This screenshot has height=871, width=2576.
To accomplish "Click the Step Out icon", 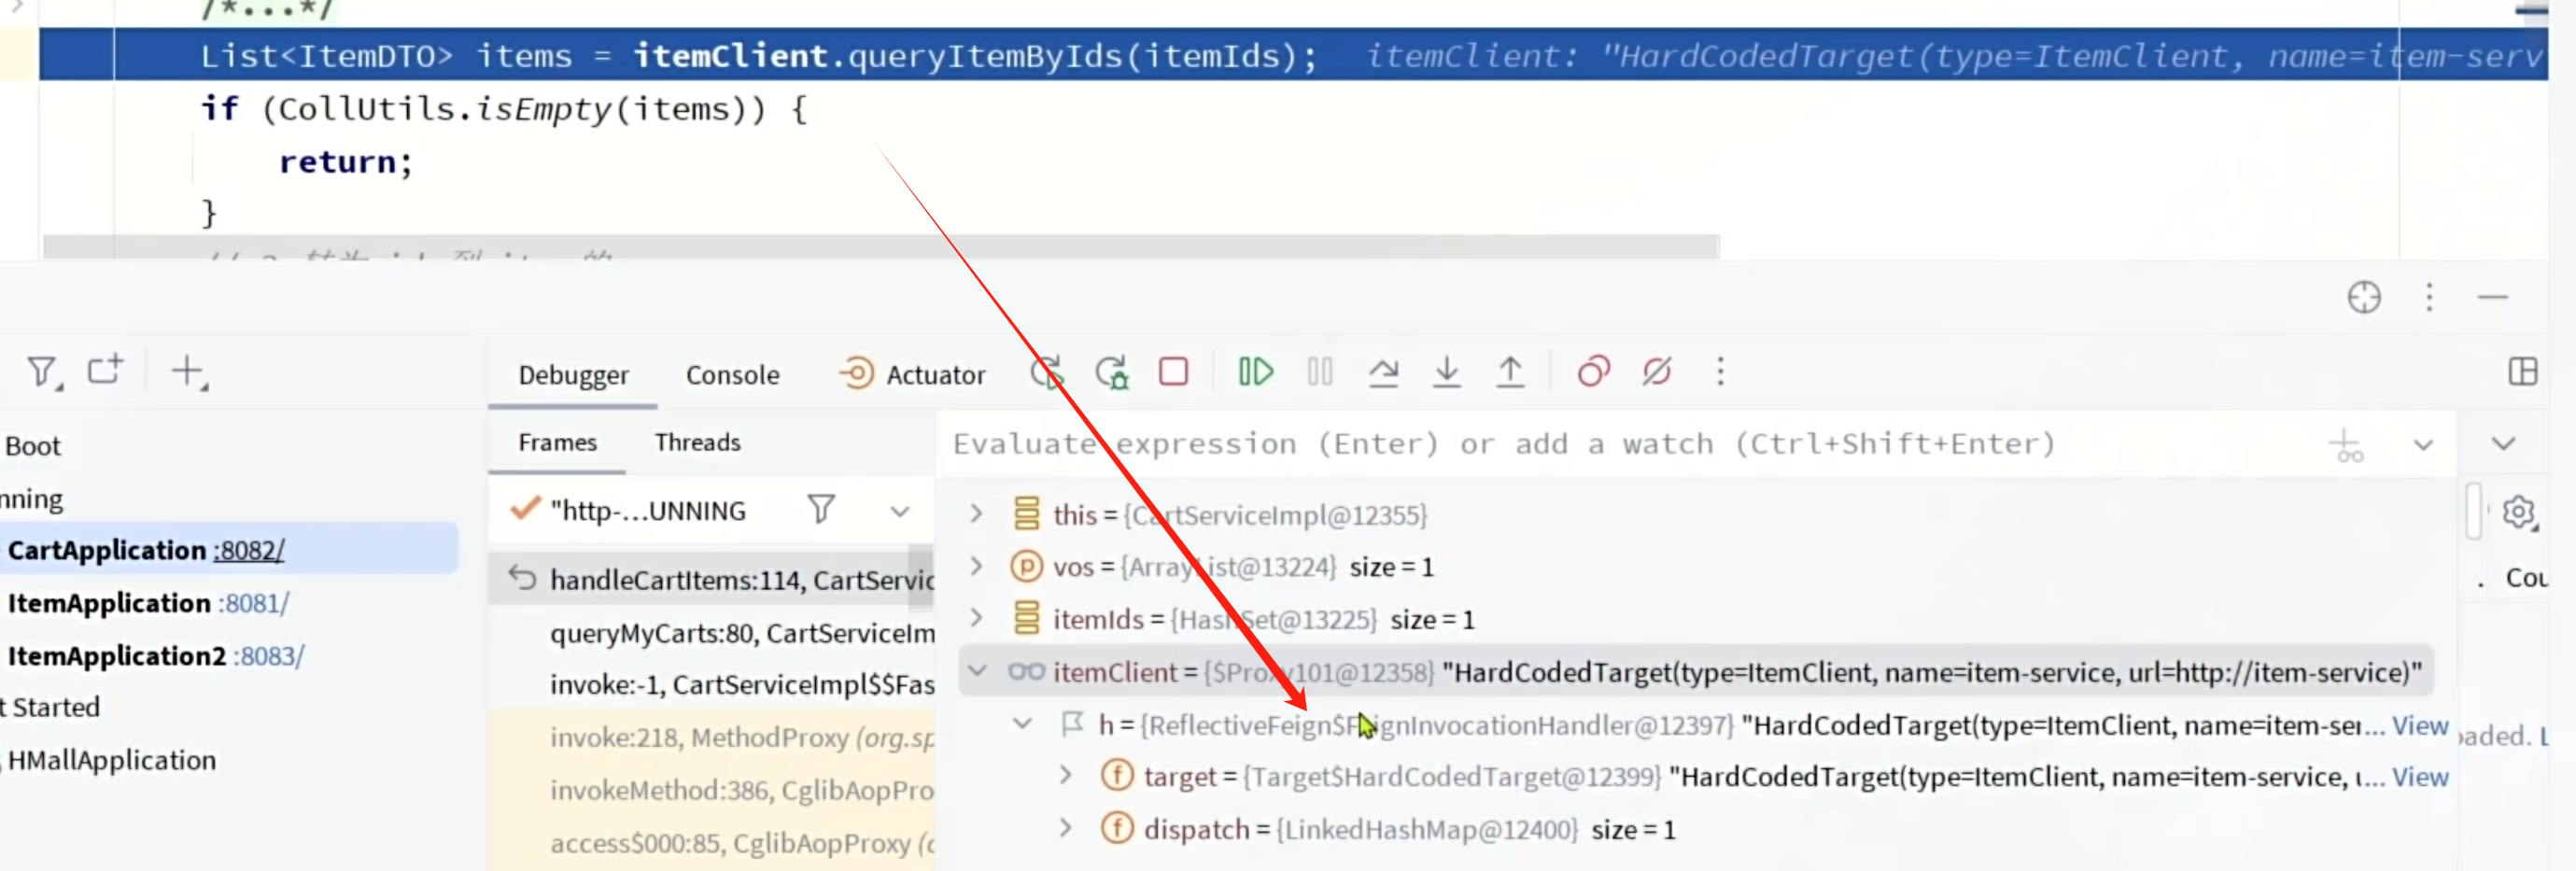I will tap(1510, 372).
